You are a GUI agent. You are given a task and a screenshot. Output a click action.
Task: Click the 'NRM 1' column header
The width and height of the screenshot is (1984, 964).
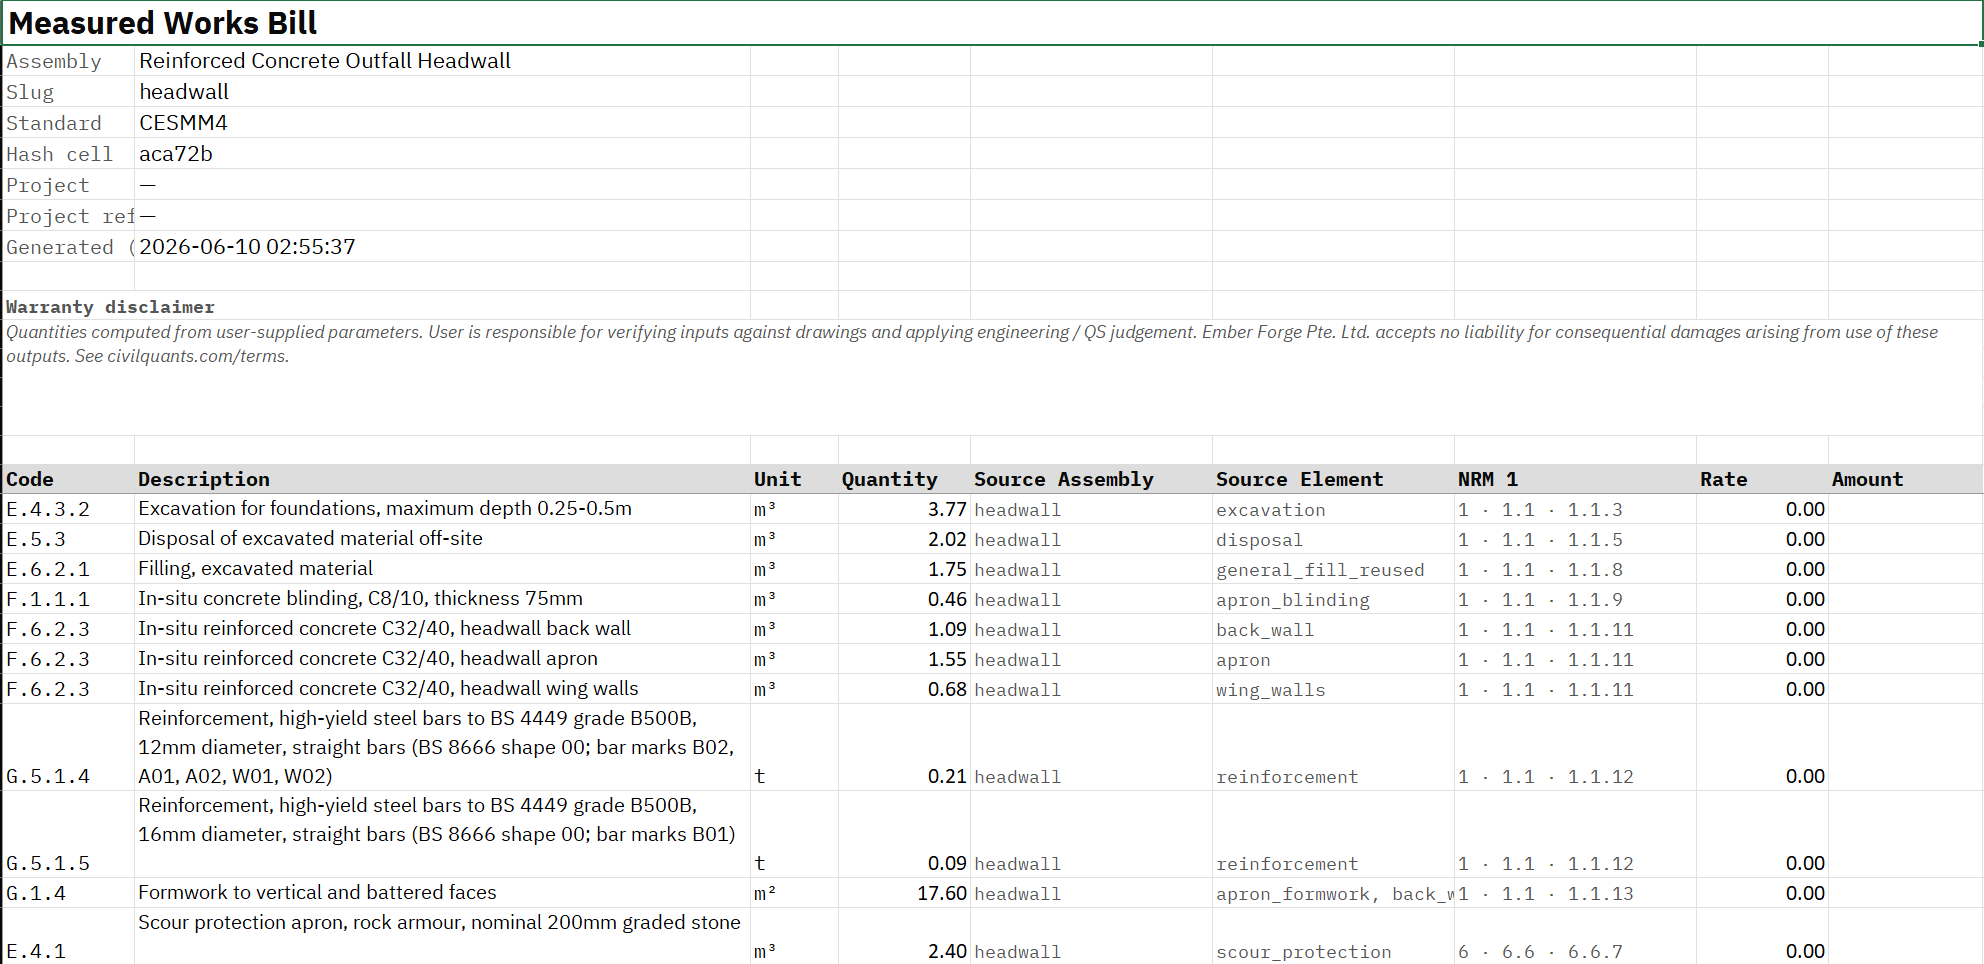pos(1575,479)
